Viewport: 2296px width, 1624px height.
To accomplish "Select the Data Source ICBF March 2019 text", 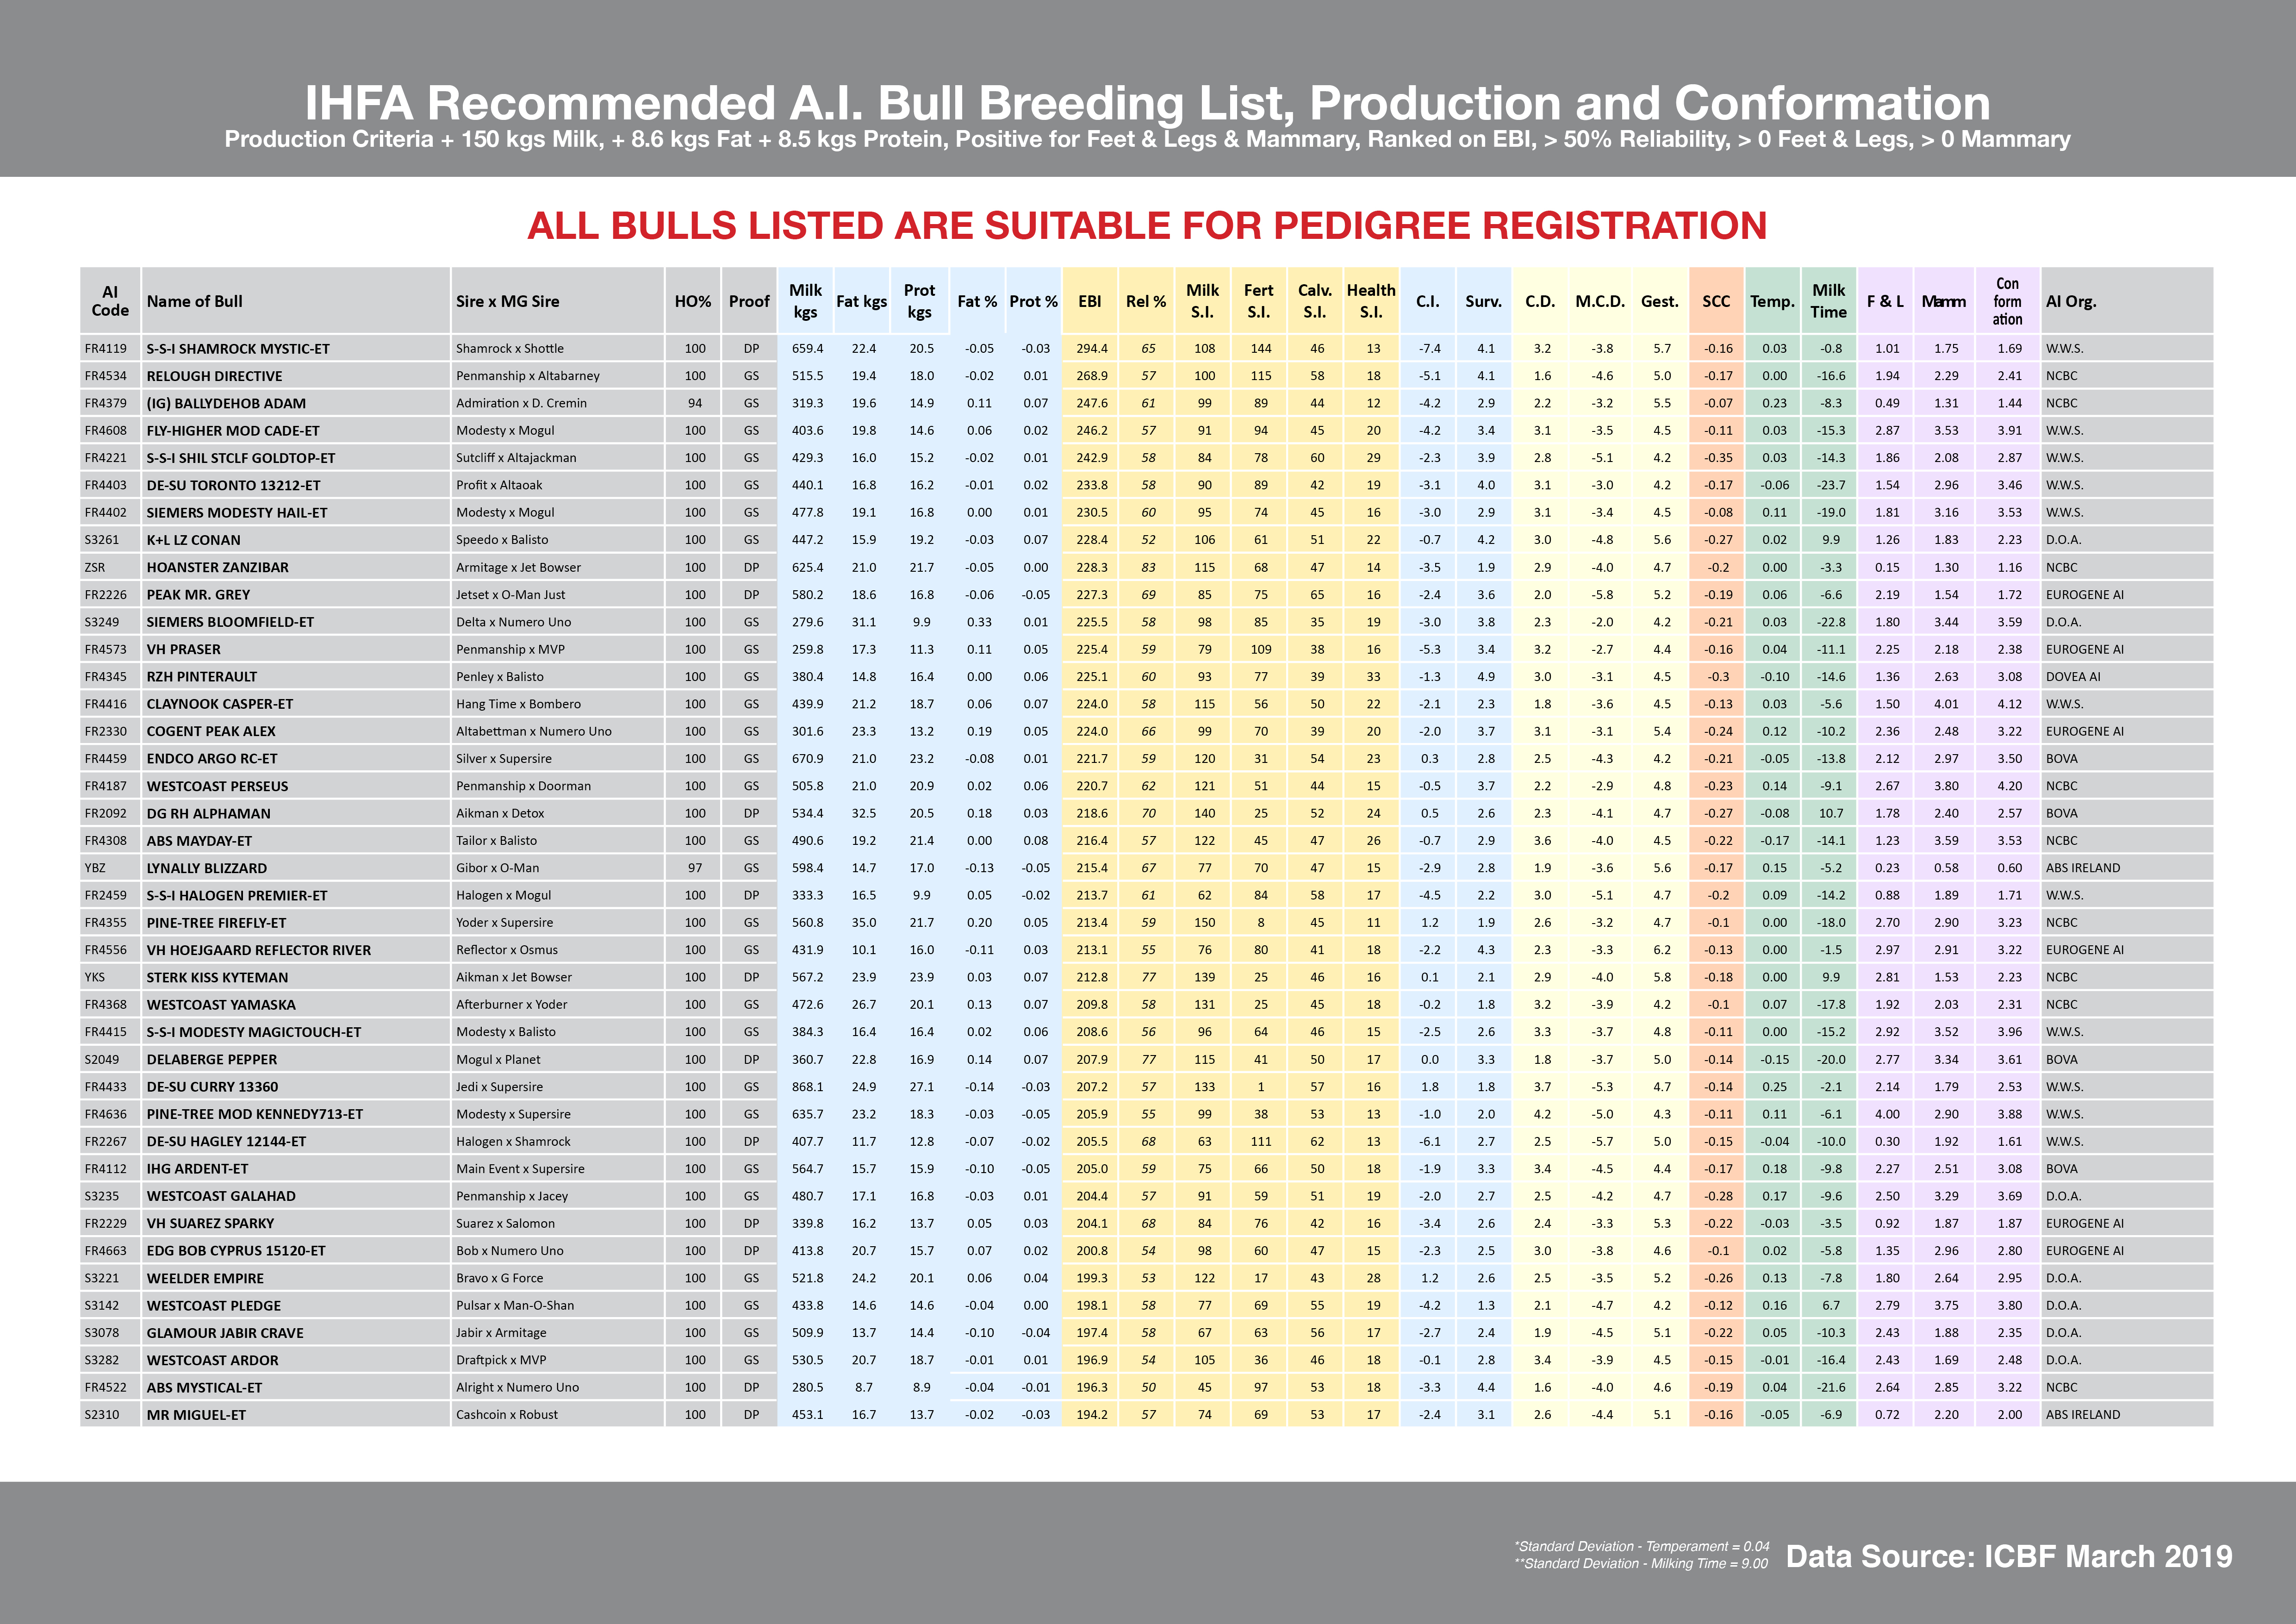I will tap(2008, 1557).
